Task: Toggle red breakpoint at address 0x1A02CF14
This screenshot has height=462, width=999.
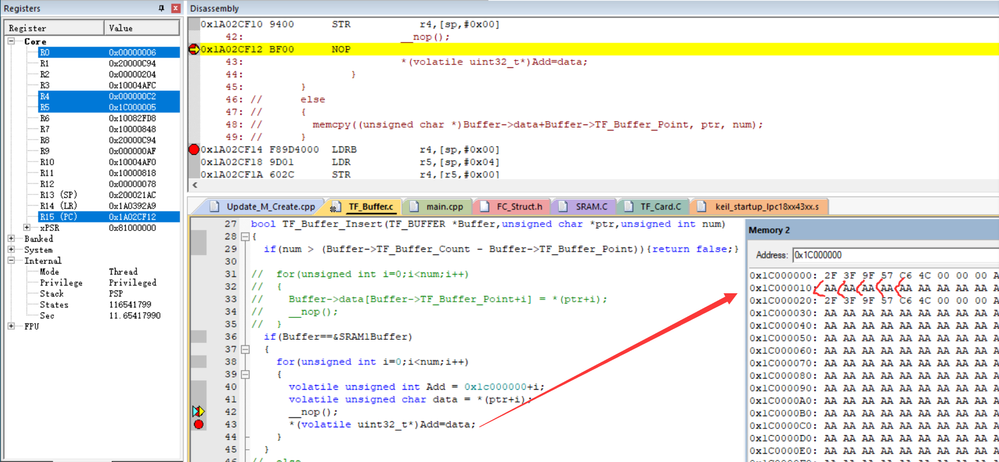Action: pos(194,150)
